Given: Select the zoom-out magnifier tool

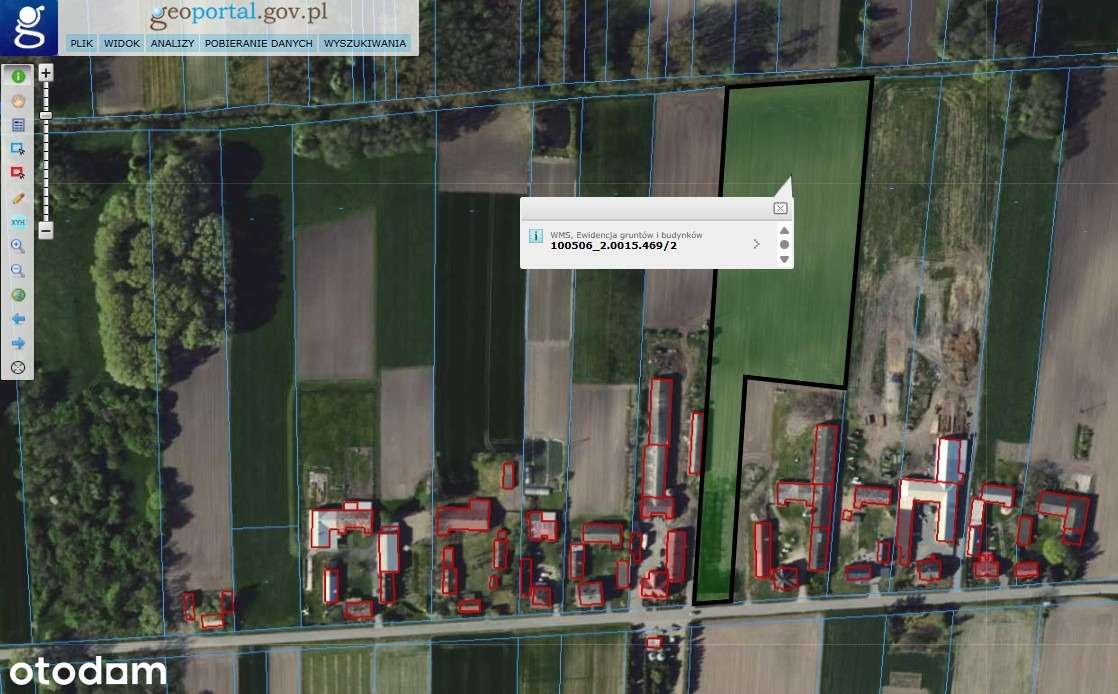Looking at the screenshot, I should point(18,270).
